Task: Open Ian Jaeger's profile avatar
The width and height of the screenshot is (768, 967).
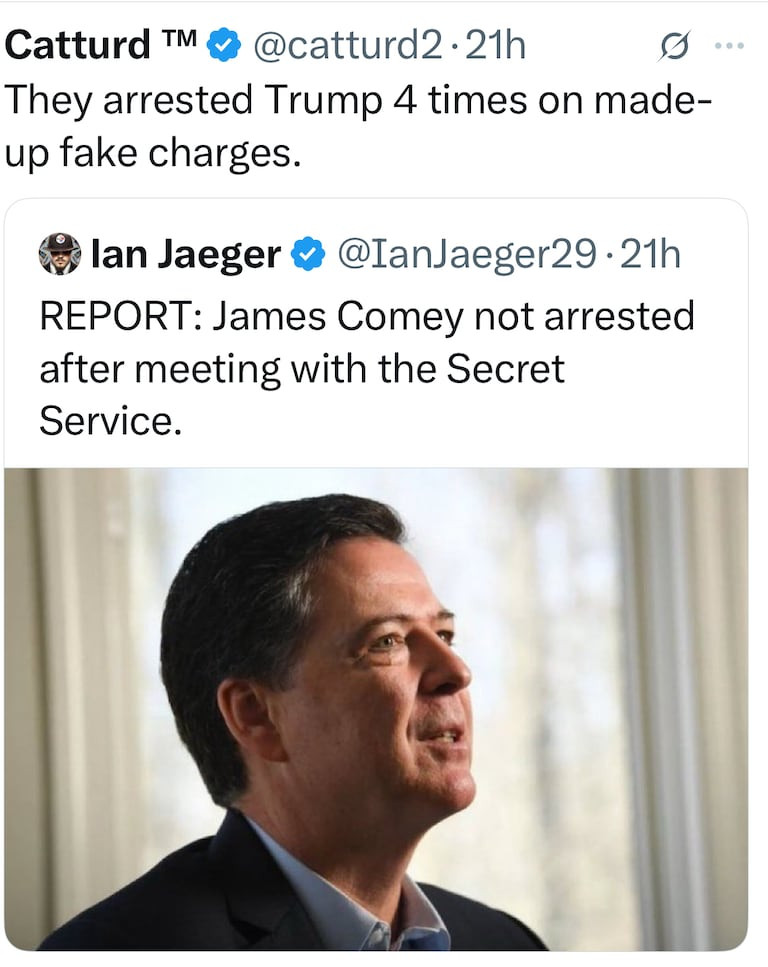Action: [x=60, y=255]
